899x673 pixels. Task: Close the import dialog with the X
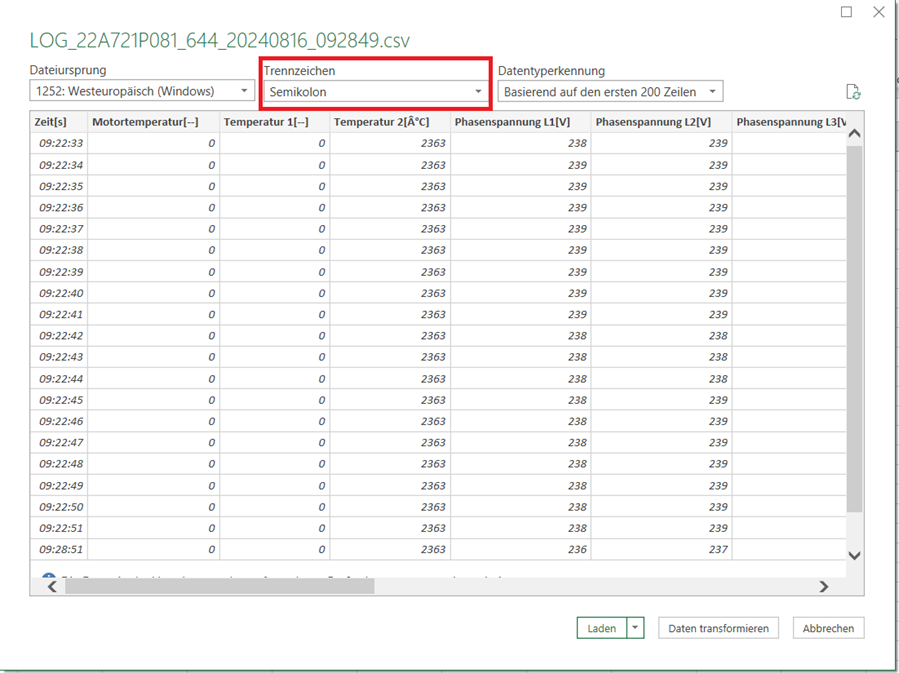[878, 12]
